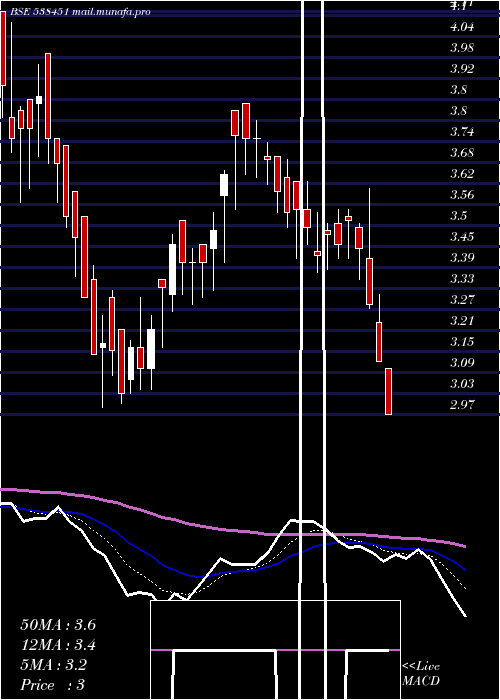Viewport: 500px width, 700px height.
Task: Click the 3.09 price axis label
Action: click(x=462, y=362)
